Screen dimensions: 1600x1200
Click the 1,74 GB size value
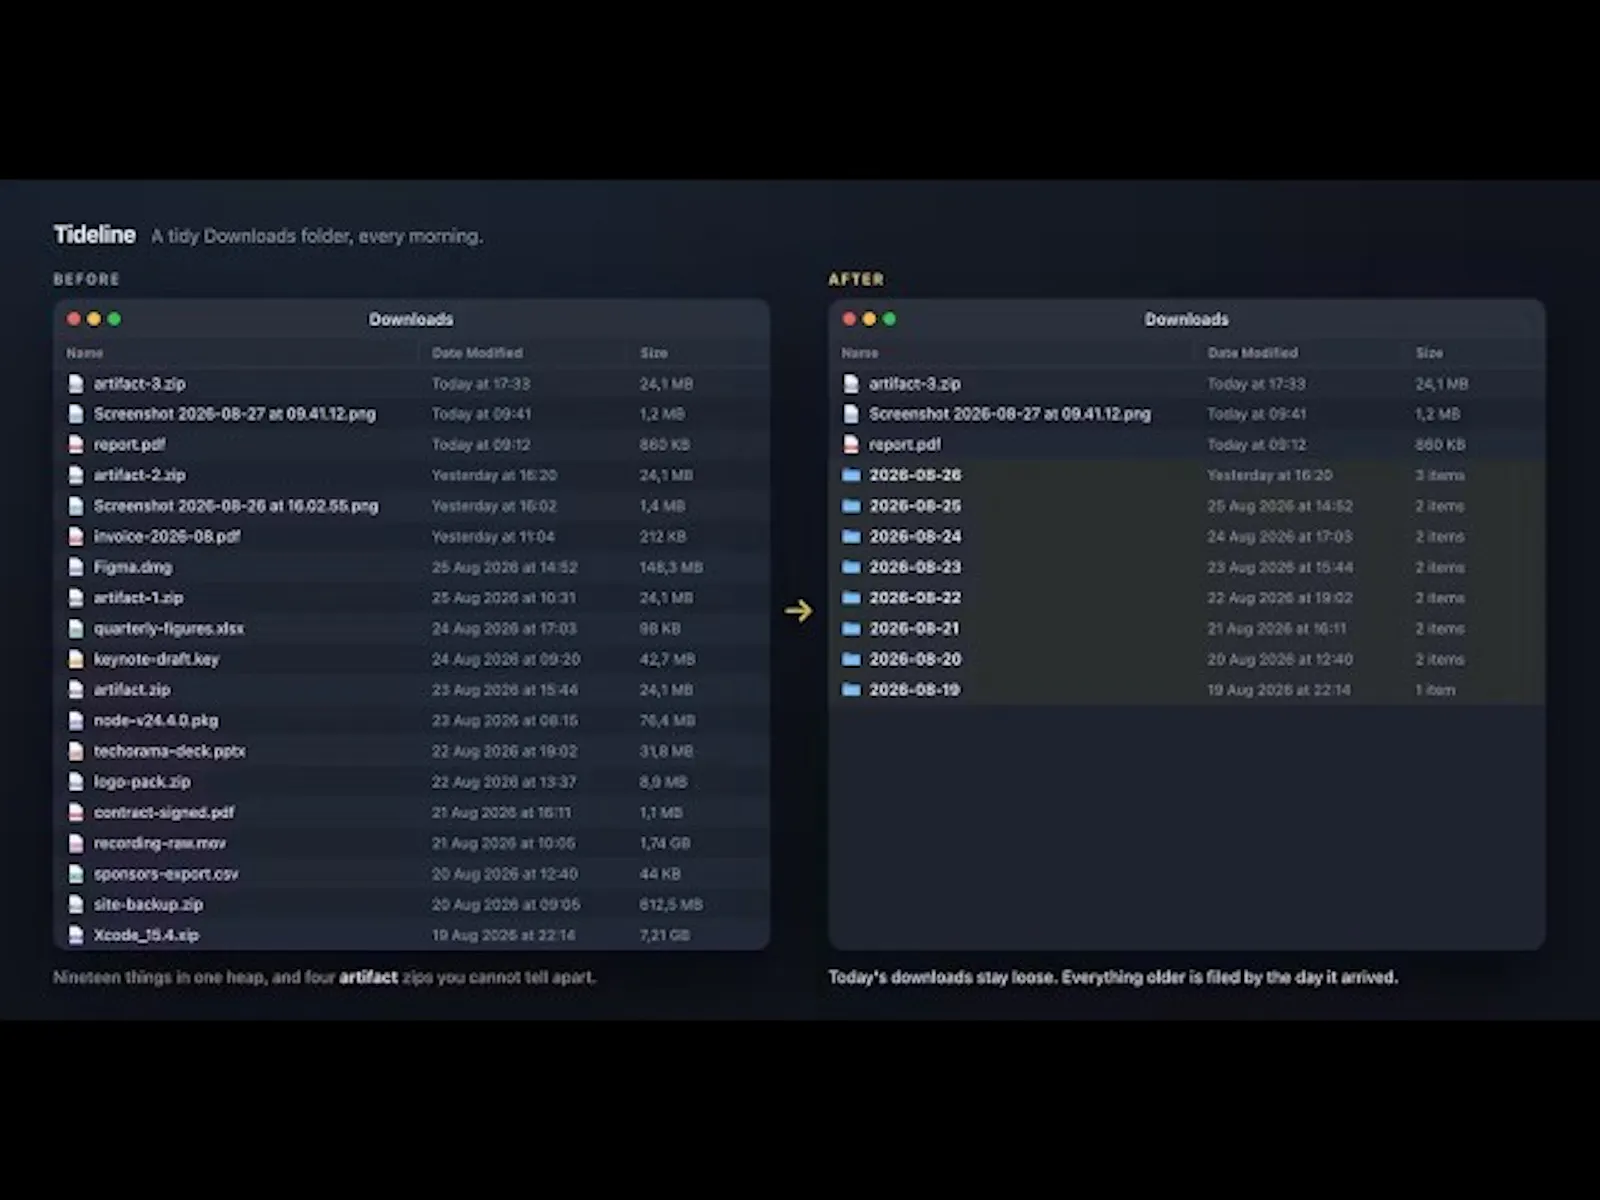coord(665,843)
